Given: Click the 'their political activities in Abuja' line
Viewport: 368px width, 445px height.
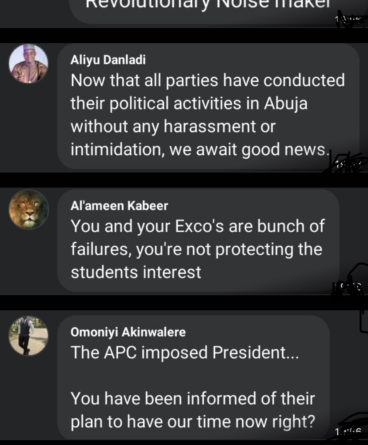Looking at the screenshot, I should (x=189, y=104).
